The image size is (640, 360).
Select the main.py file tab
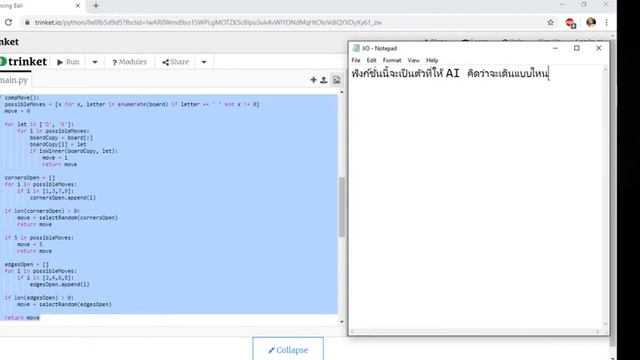(x=14, y=80)
